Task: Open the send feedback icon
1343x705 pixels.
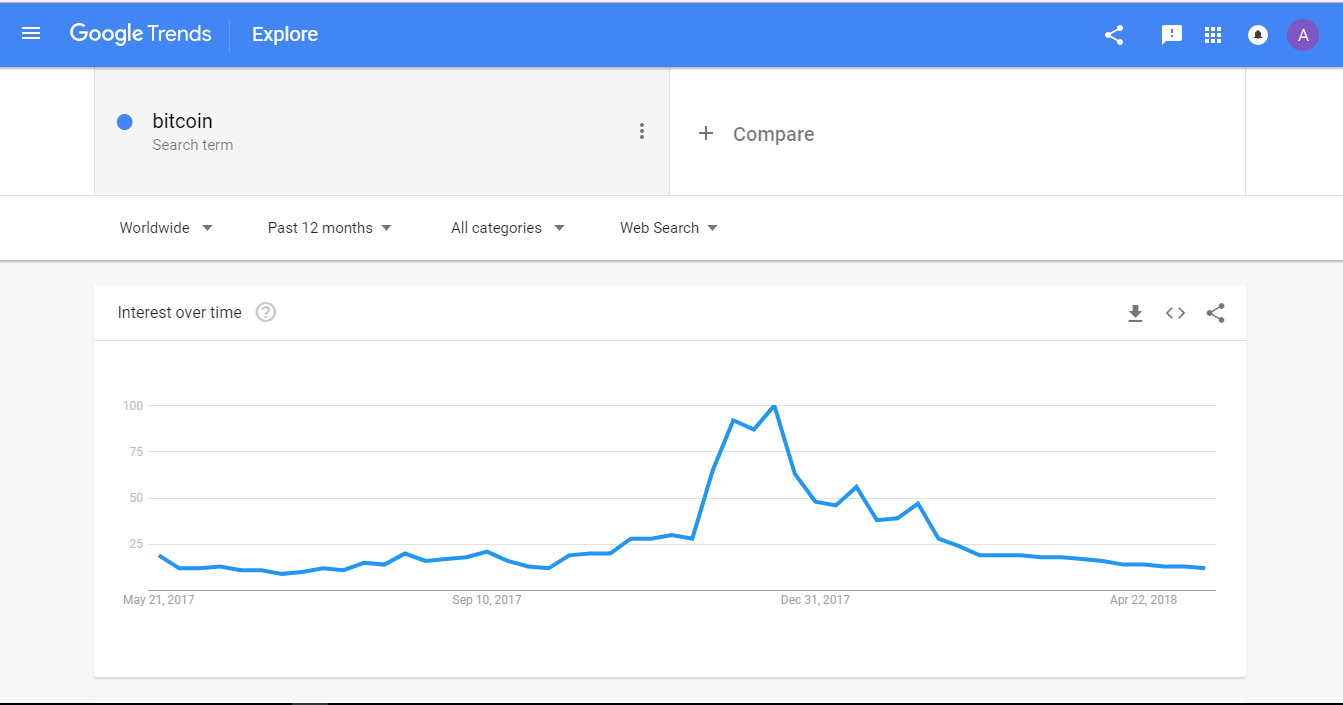Action: pyautogui.click(x=1172, y=35)
